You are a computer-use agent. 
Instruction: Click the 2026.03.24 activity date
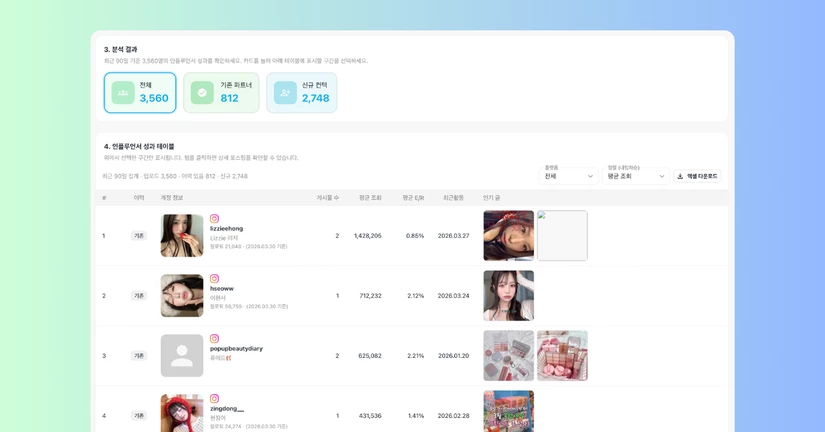click(454, 296)
